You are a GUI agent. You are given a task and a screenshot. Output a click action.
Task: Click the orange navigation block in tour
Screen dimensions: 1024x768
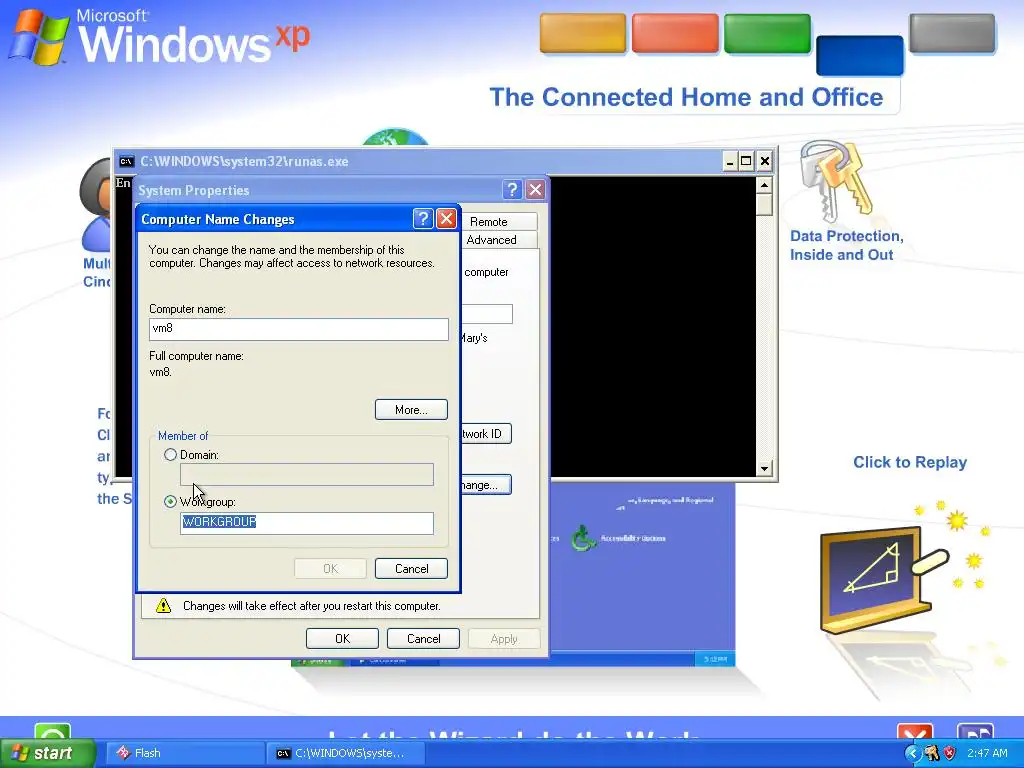[x=583, y=33]
